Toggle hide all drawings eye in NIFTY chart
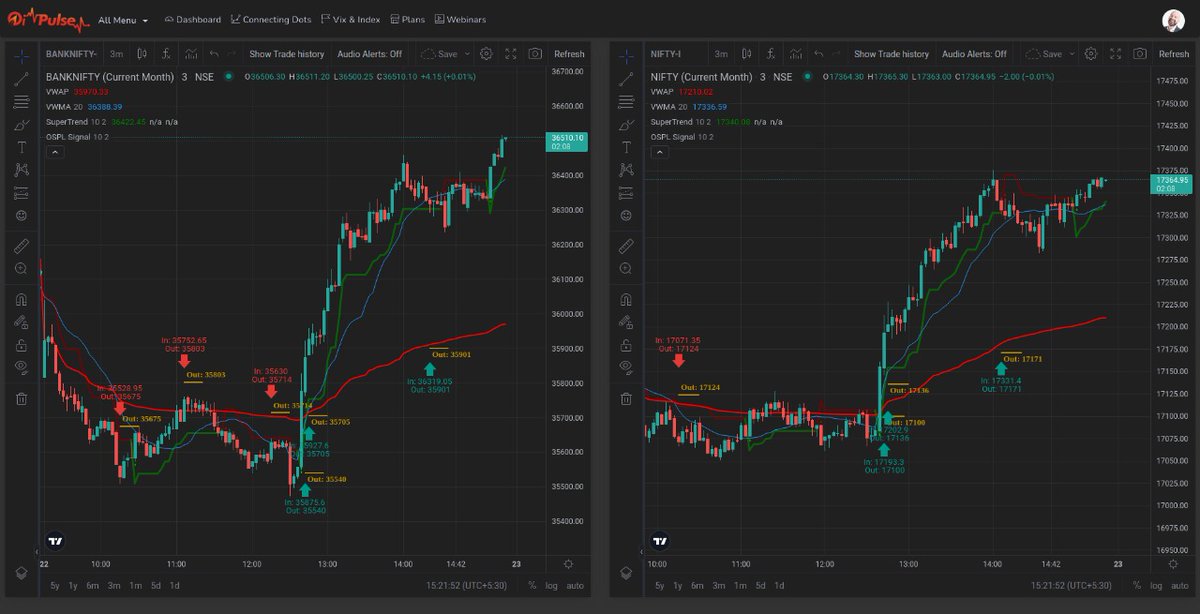This screenshot has height=614, width=1200. pyautogui.click(x=626, y=368)
